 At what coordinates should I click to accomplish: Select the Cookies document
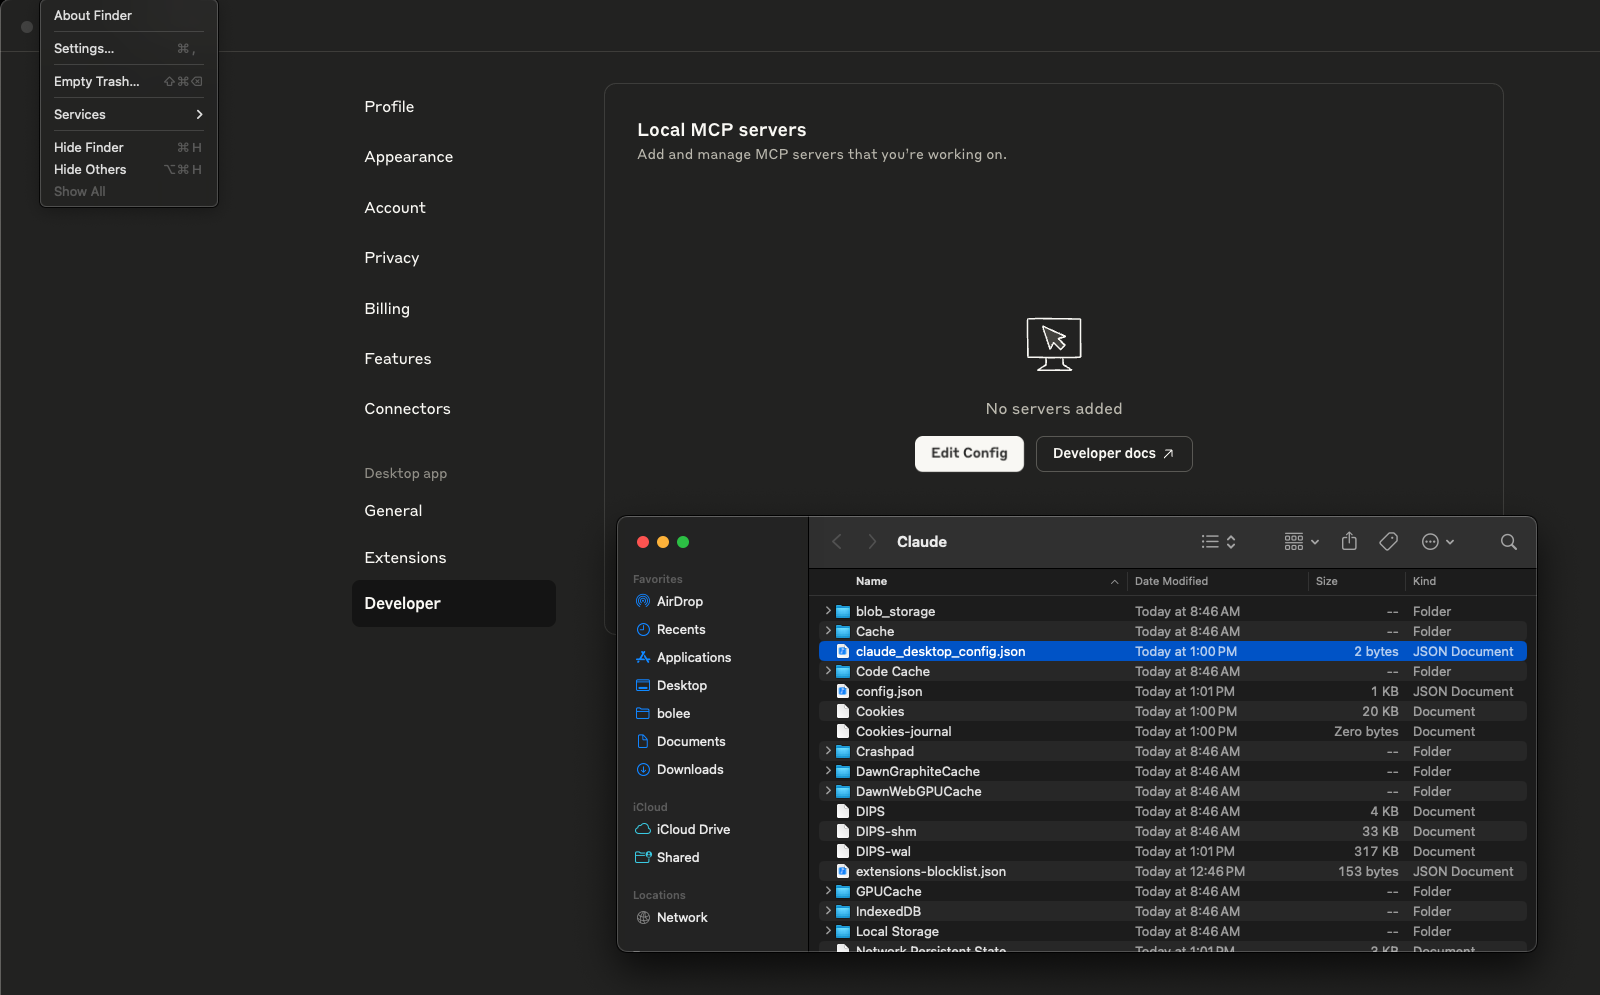click(x=1172, y=711)
